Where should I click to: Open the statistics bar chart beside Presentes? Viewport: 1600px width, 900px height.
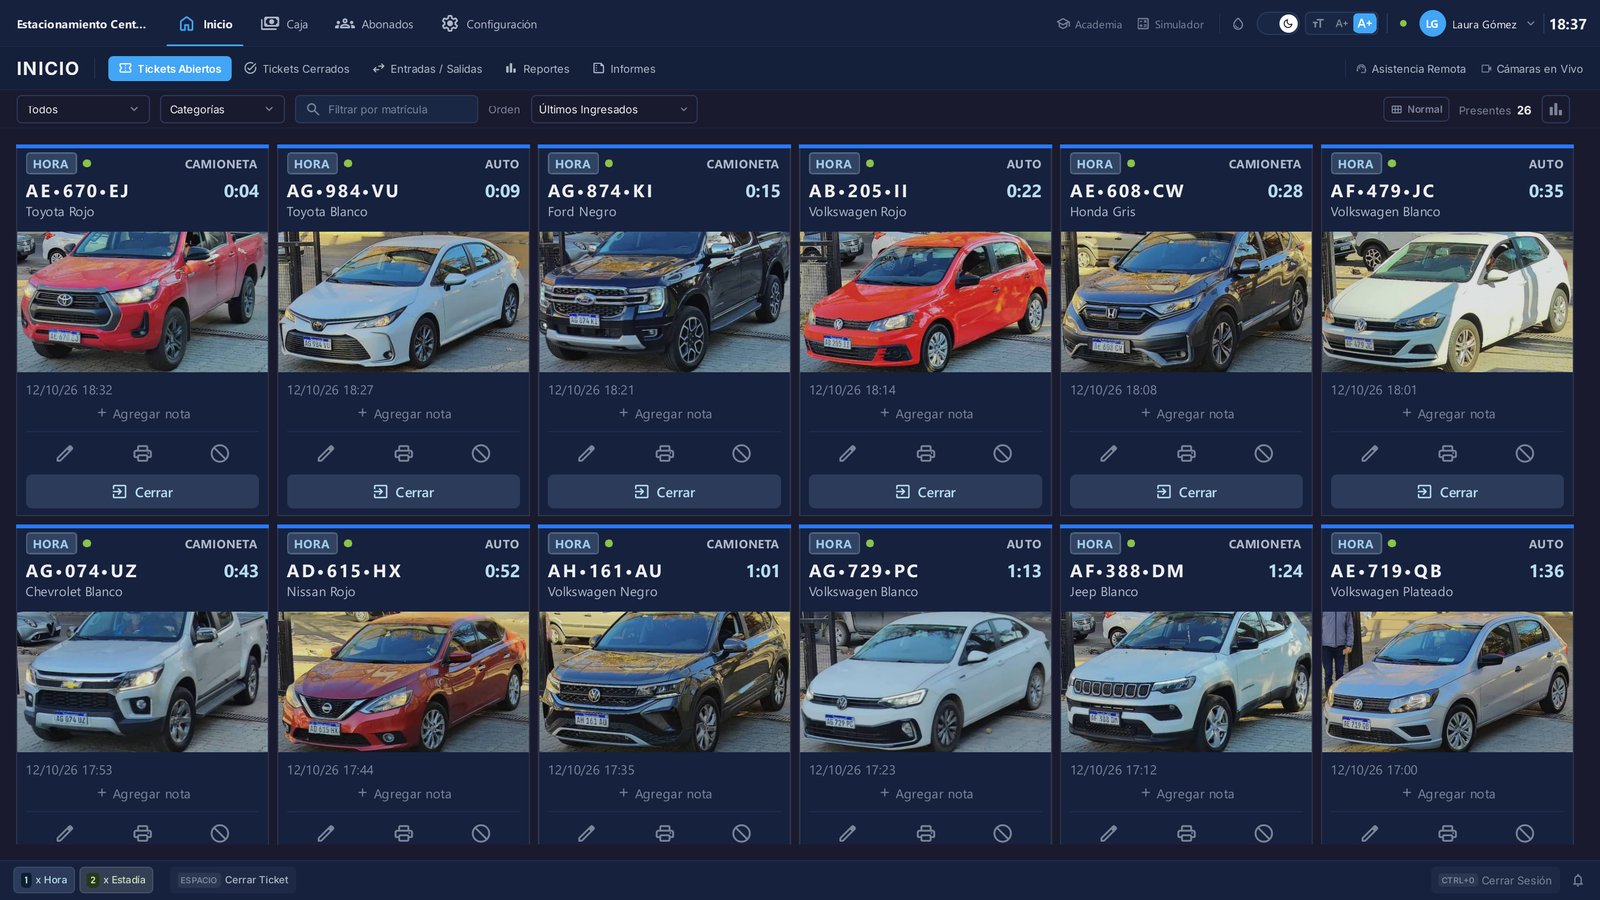tap(1556, 110)
